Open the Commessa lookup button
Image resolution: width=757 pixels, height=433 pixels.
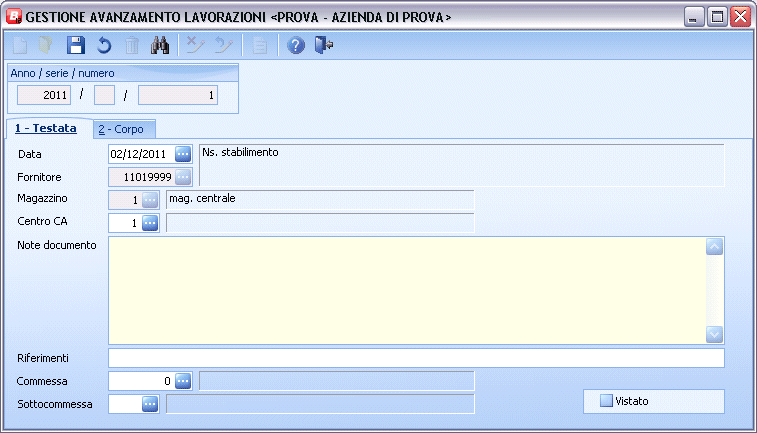[x=183, y=381]
